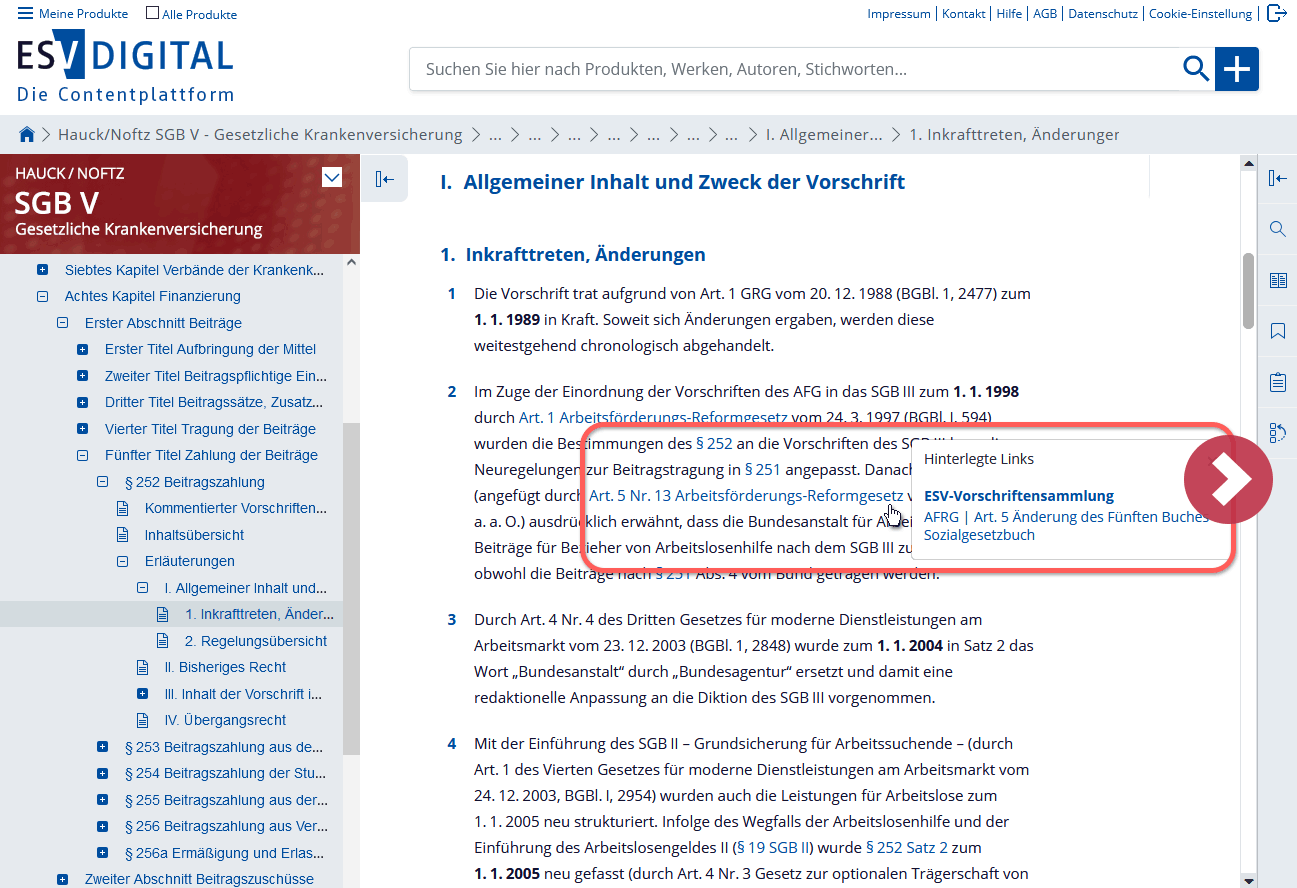The image size is (1297, 888).
Task: Select § 256 Beitragszahlung aus Ver... entry
Action: click(226, 826)
